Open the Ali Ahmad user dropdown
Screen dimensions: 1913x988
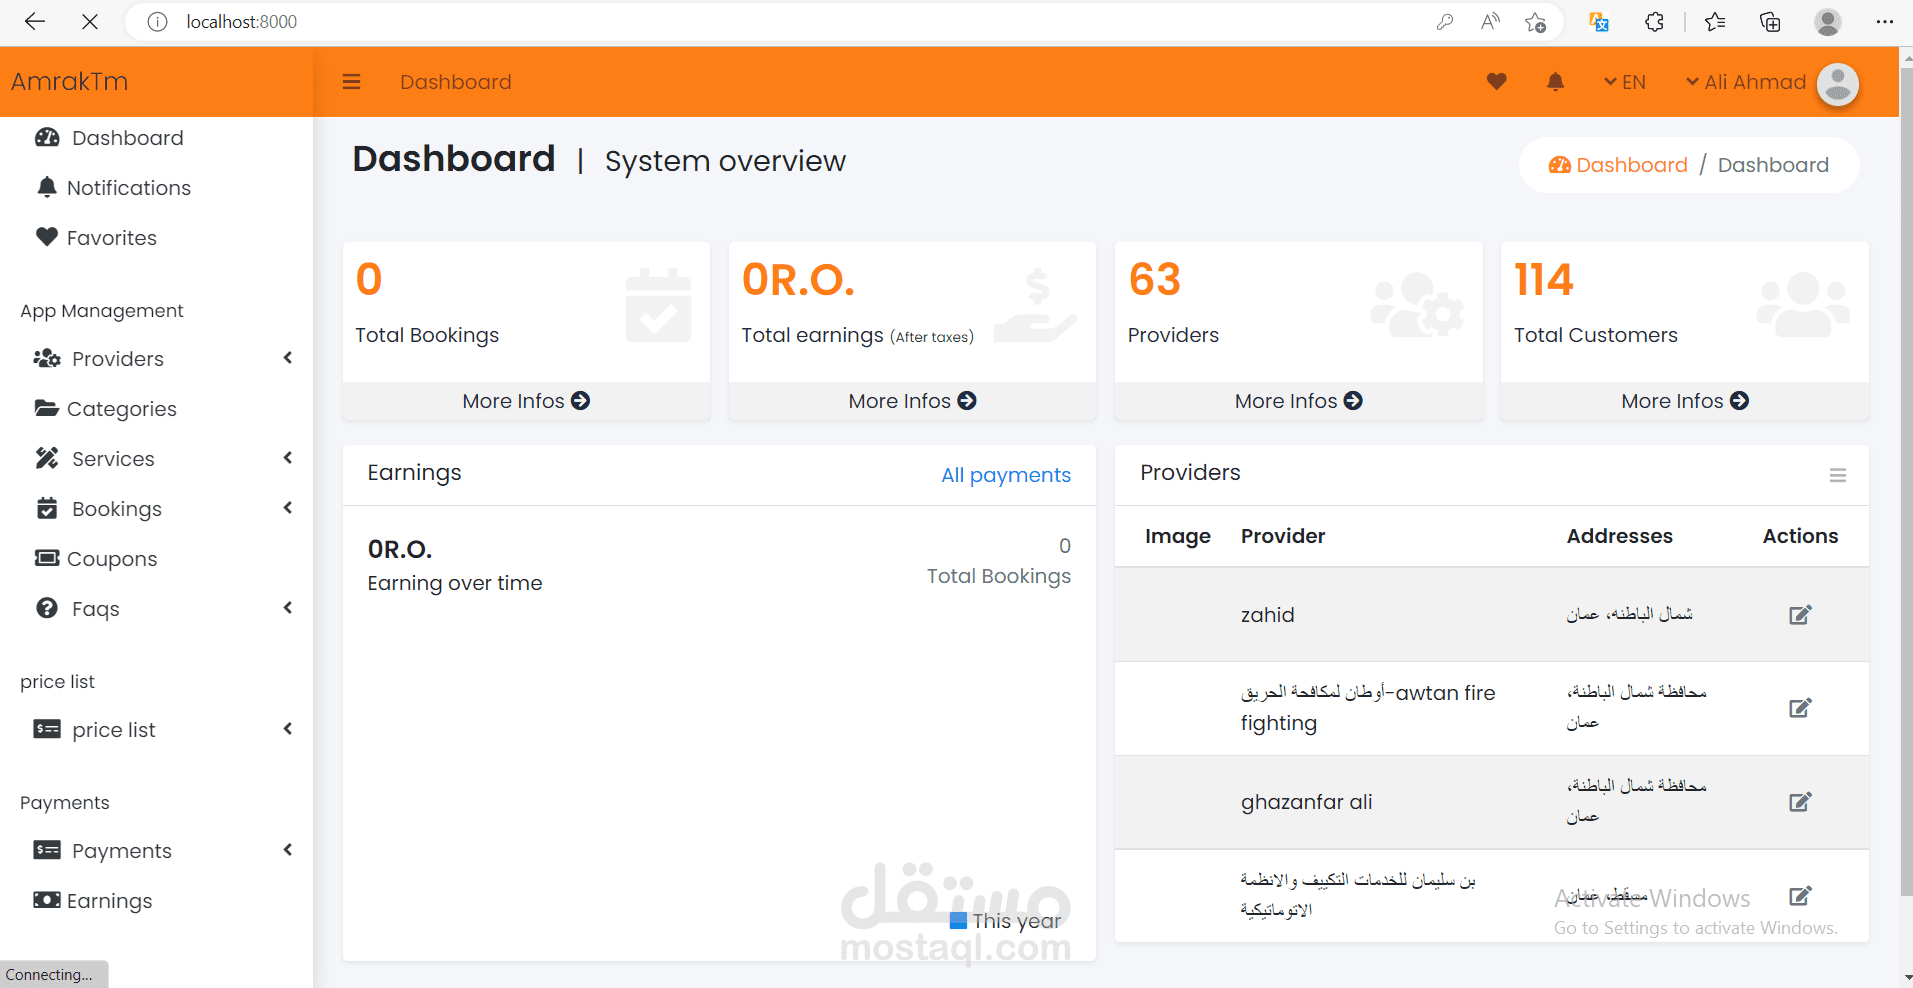click(1746, 82)
